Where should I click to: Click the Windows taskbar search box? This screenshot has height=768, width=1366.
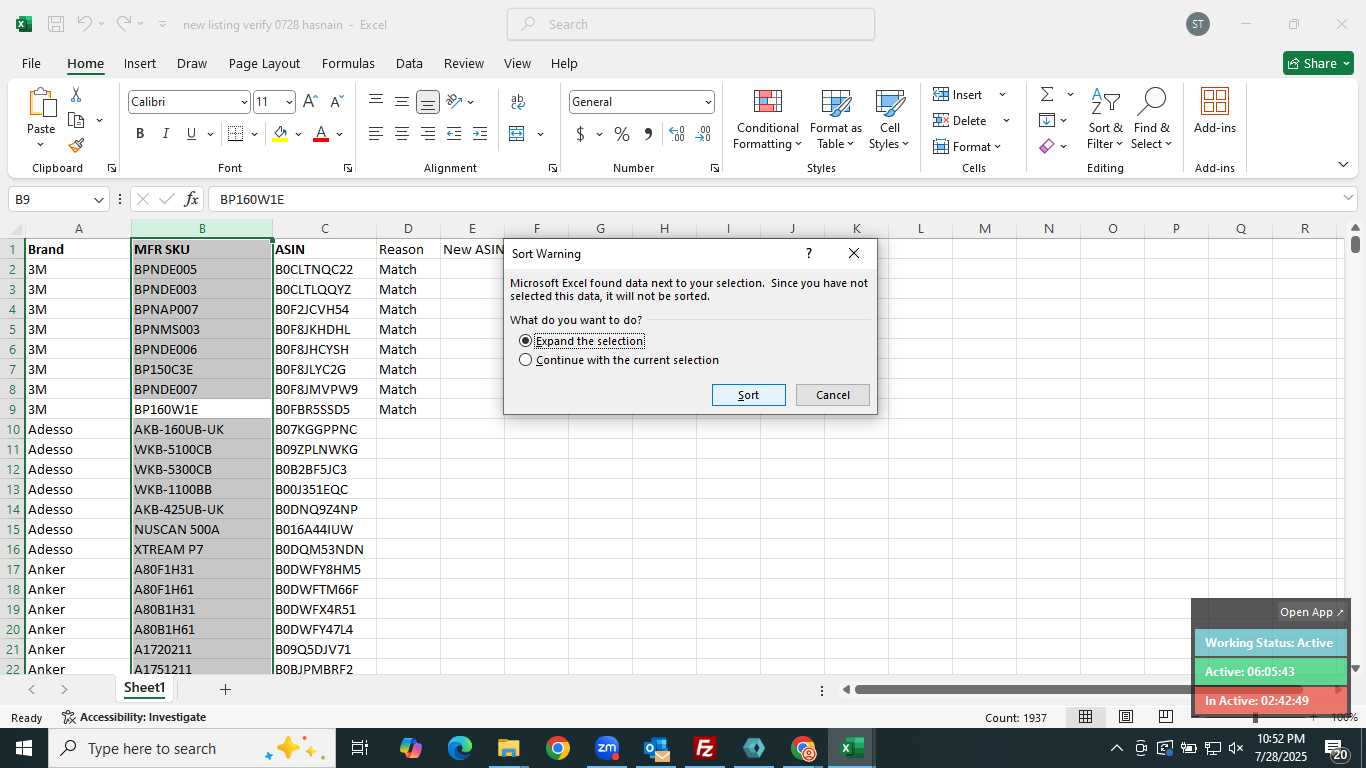coord(190,748)
